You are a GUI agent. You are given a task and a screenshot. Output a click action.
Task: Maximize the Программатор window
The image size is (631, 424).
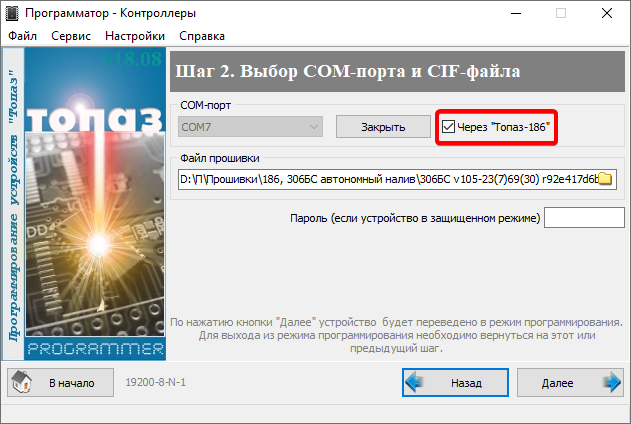561,13
